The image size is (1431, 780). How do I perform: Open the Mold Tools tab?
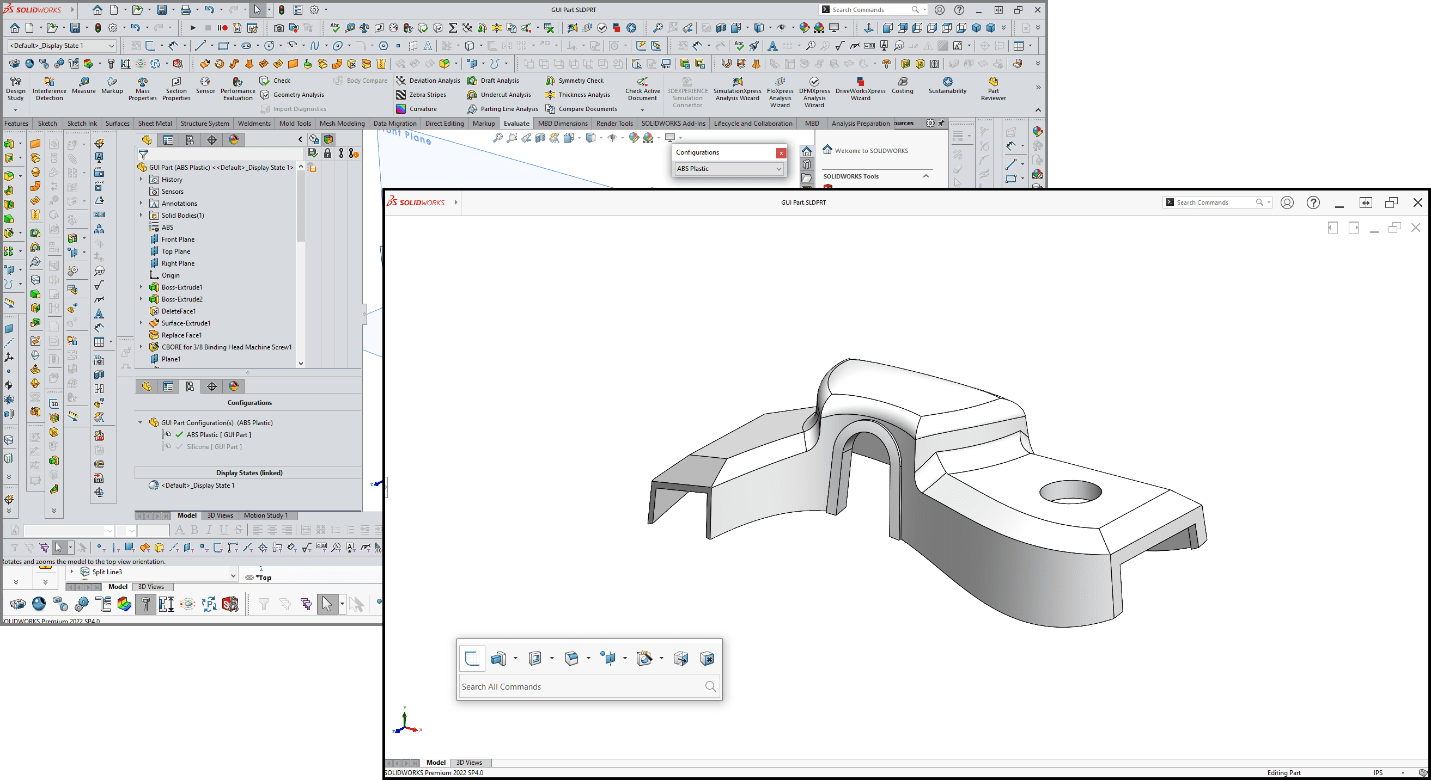click(295, 124)
